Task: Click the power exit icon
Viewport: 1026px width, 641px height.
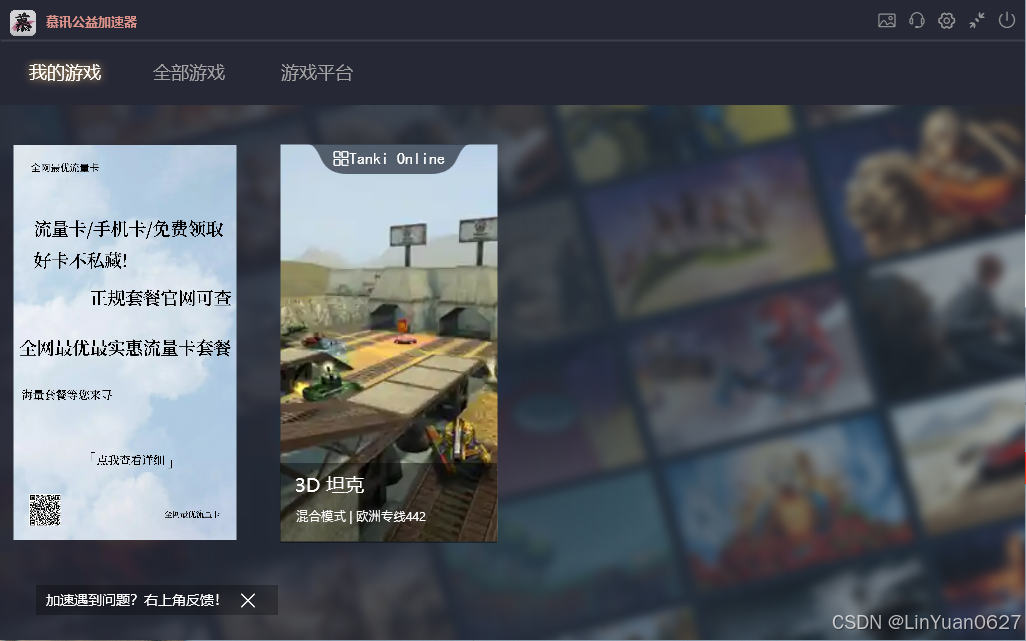Action: 1006,21
